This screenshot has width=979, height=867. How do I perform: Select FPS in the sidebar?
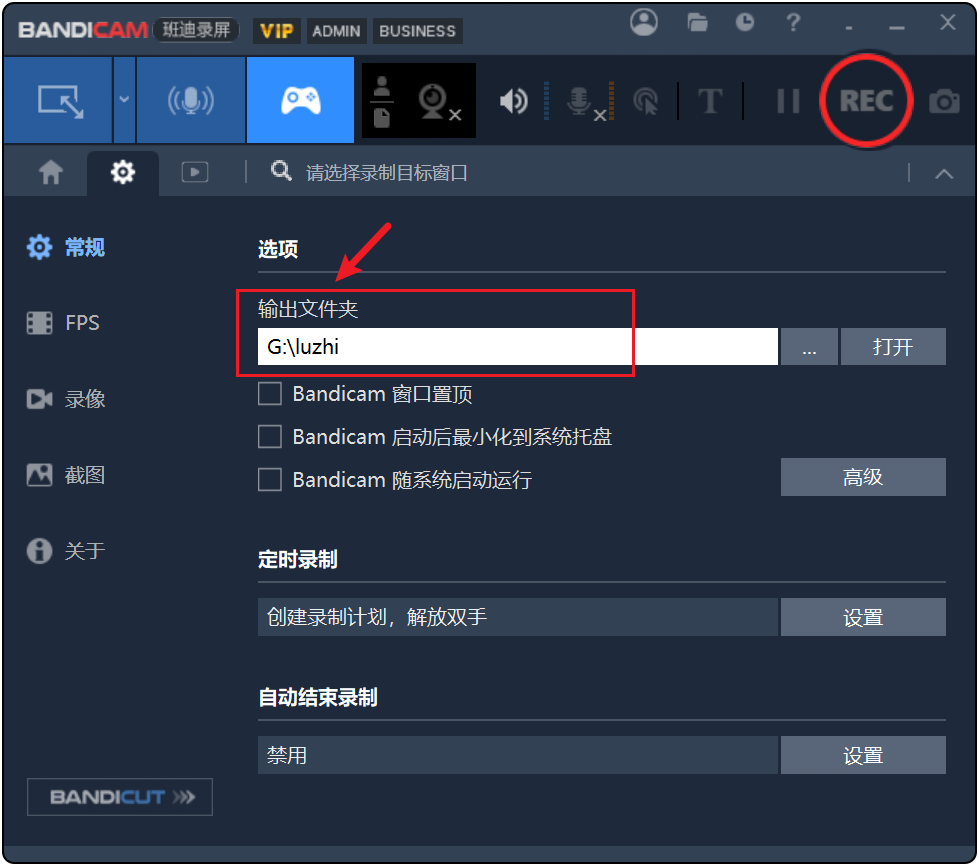(x=63, y=323)
